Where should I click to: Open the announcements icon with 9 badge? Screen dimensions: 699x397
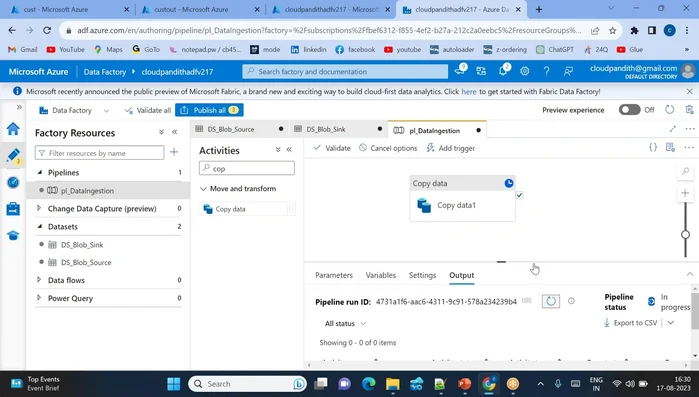[x=461, y=70]
